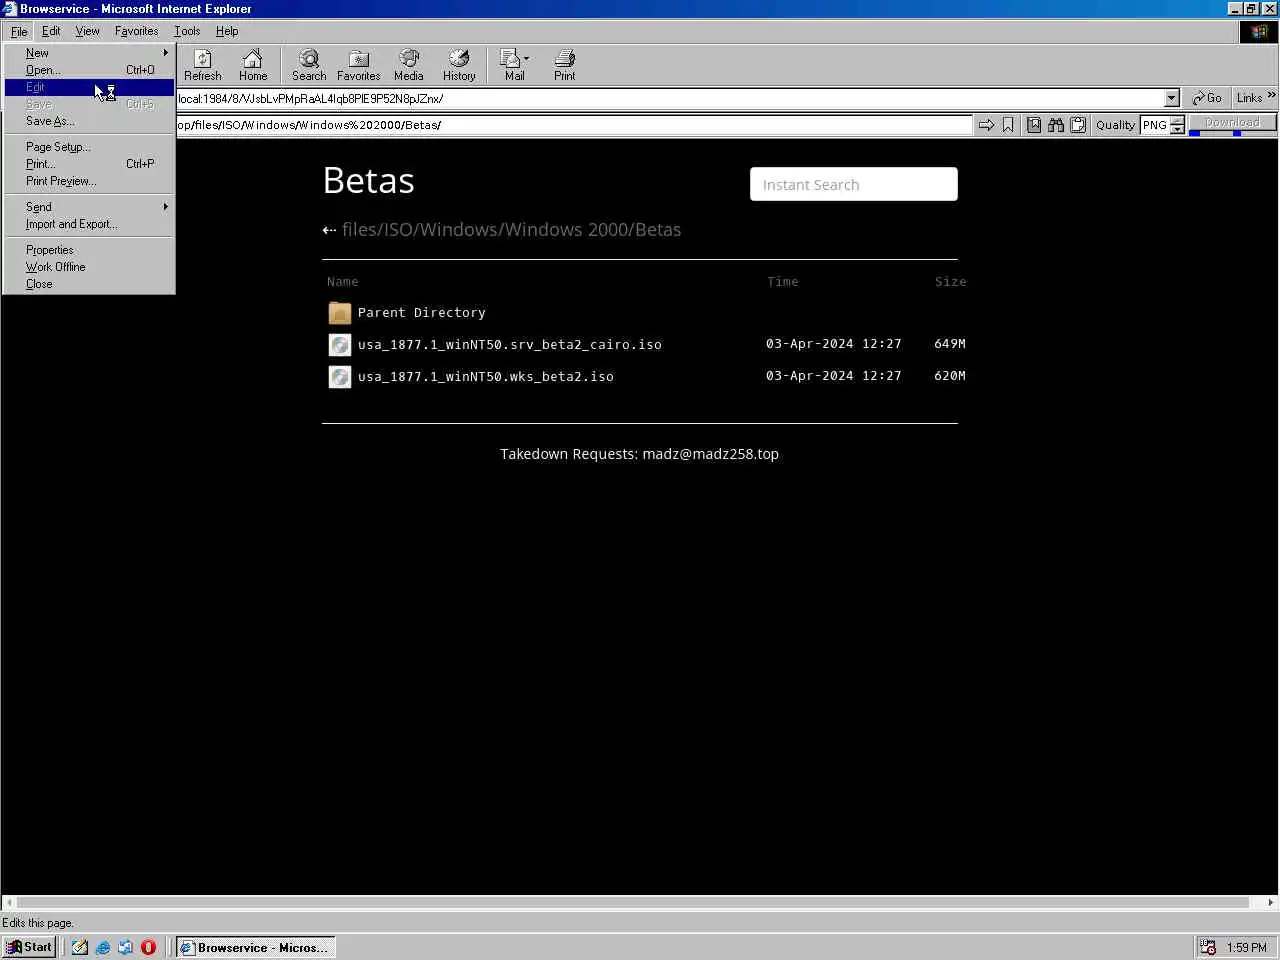Click the Browservice bookmark ribbon icon
This screenshot has height=960, width=1280.
click(1008, 125)
